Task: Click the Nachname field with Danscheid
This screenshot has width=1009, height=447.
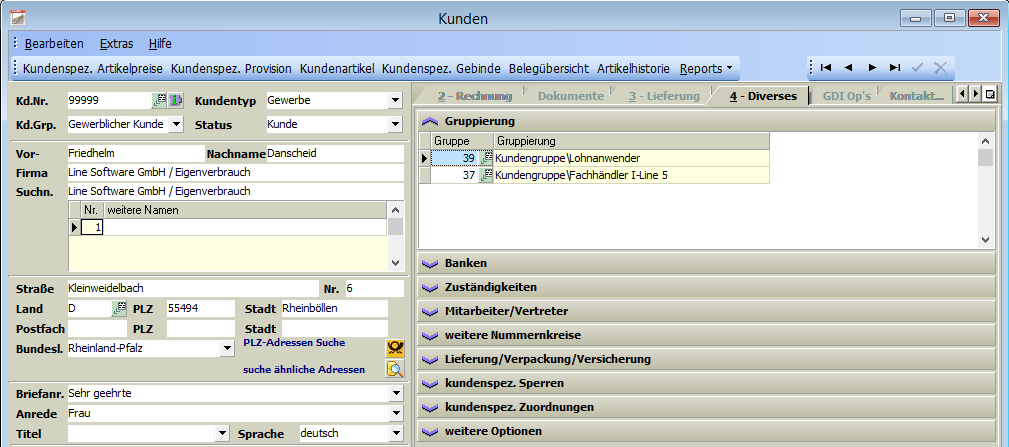Action: click(335, 154)
